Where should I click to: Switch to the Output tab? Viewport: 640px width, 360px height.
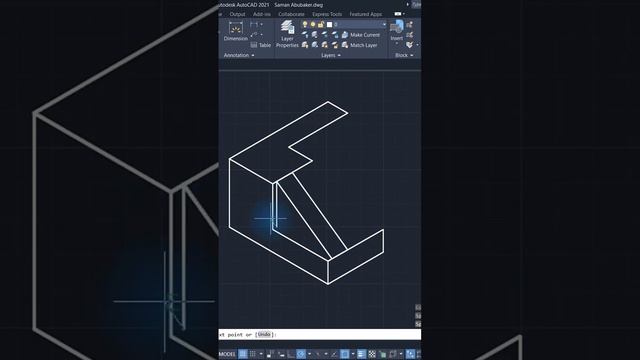coord(237,14)
